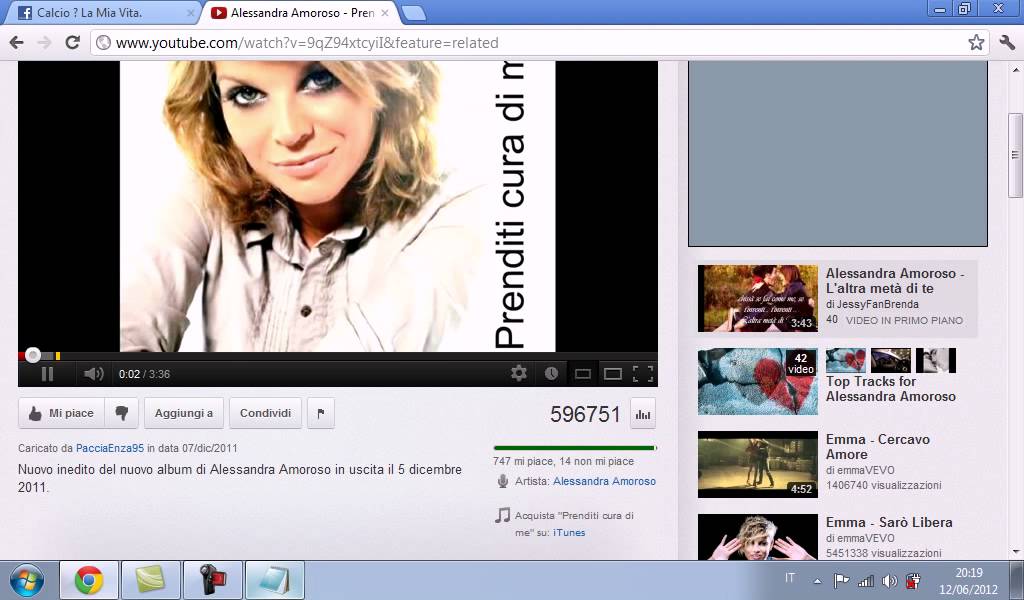Screen dimensions: 1024x600
Task: Open Action Center flag icon
Action: click(x=841, y=580)
